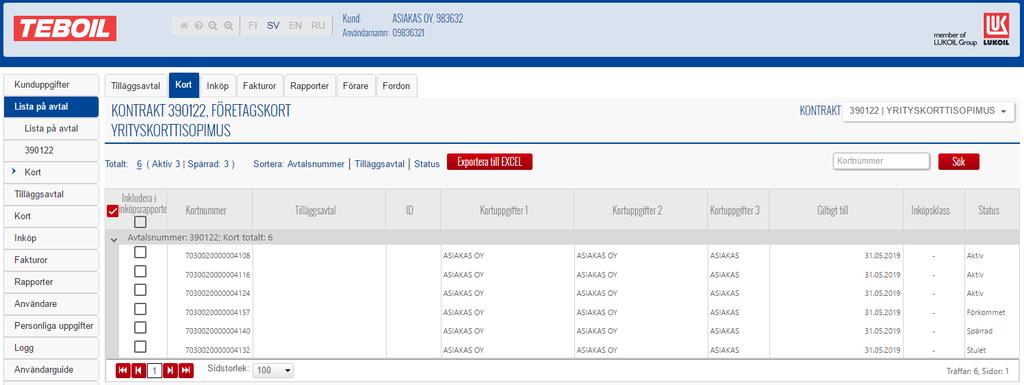
Task: Sort by Avtalsnummer link
Action: pyautogui.click(x=315, y=164)
